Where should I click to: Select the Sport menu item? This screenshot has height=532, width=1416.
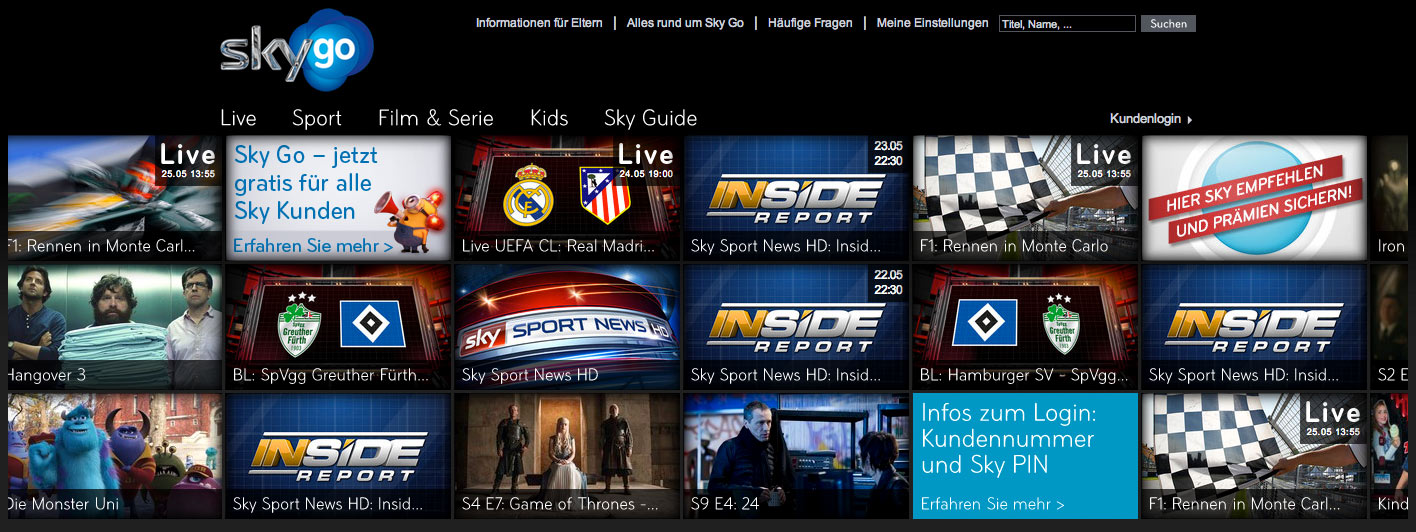point(317,118)
